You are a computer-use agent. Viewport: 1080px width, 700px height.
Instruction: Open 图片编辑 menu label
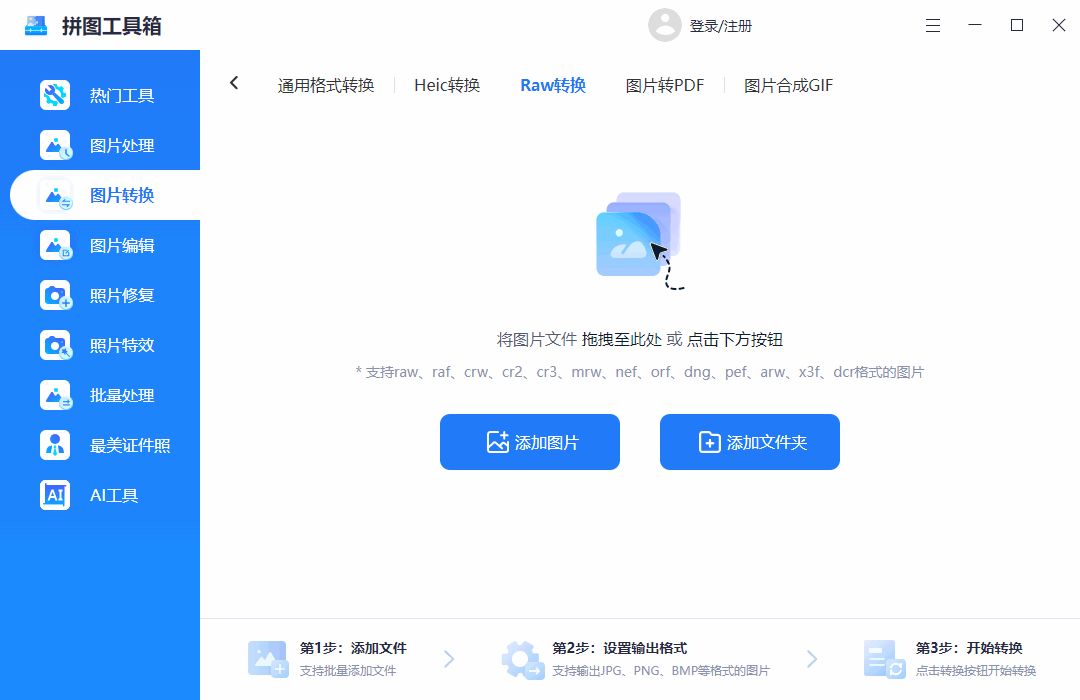122,245
